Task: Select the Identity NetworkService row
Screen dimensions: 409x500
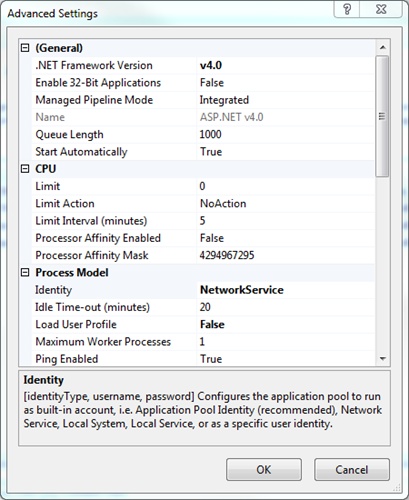Action: pyautogui.click(x=203, y=290)
